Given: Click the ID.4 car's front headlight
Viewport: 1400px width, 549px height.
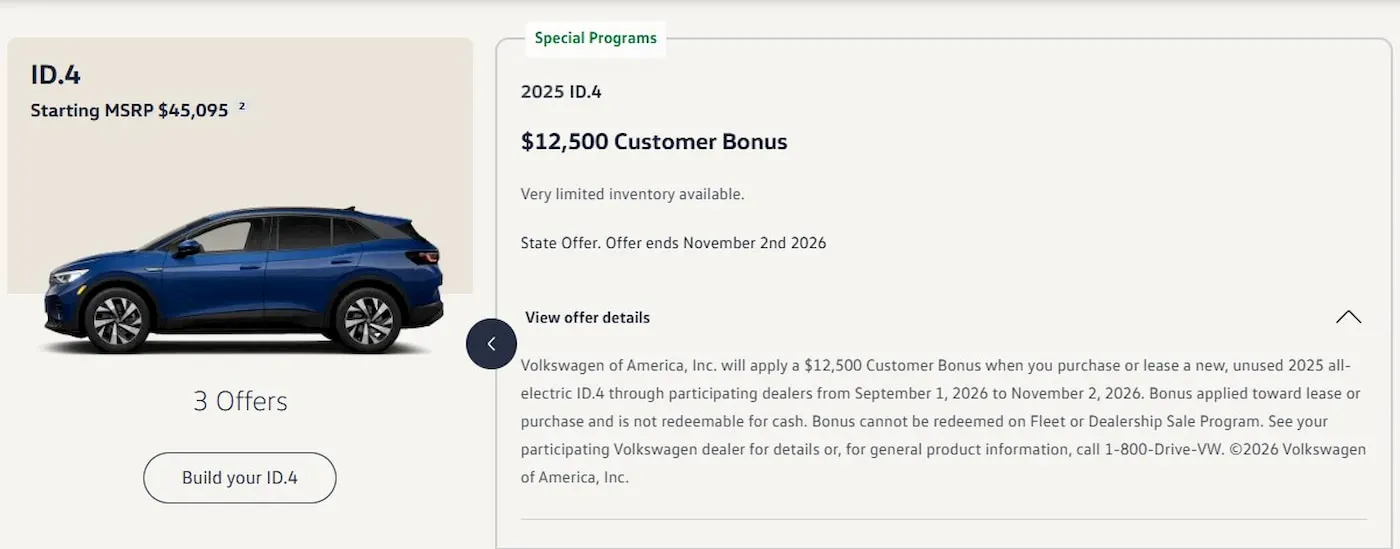Looking at the screenshot, I should click(x=69, y=276).
